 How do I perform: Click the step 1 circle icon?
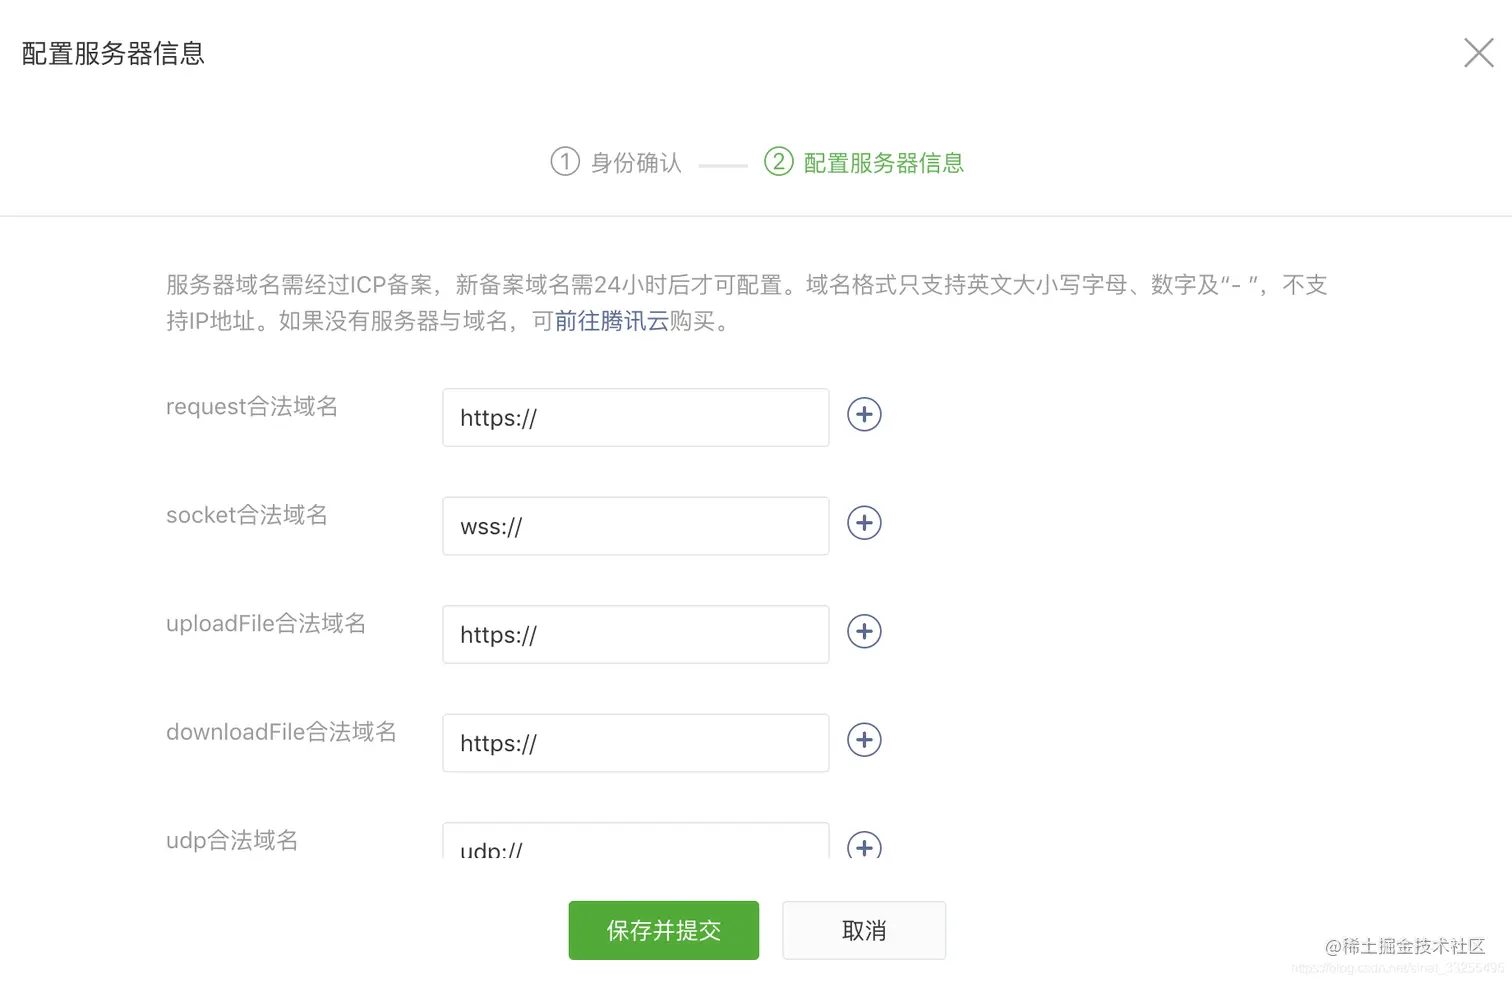(566, 162)
